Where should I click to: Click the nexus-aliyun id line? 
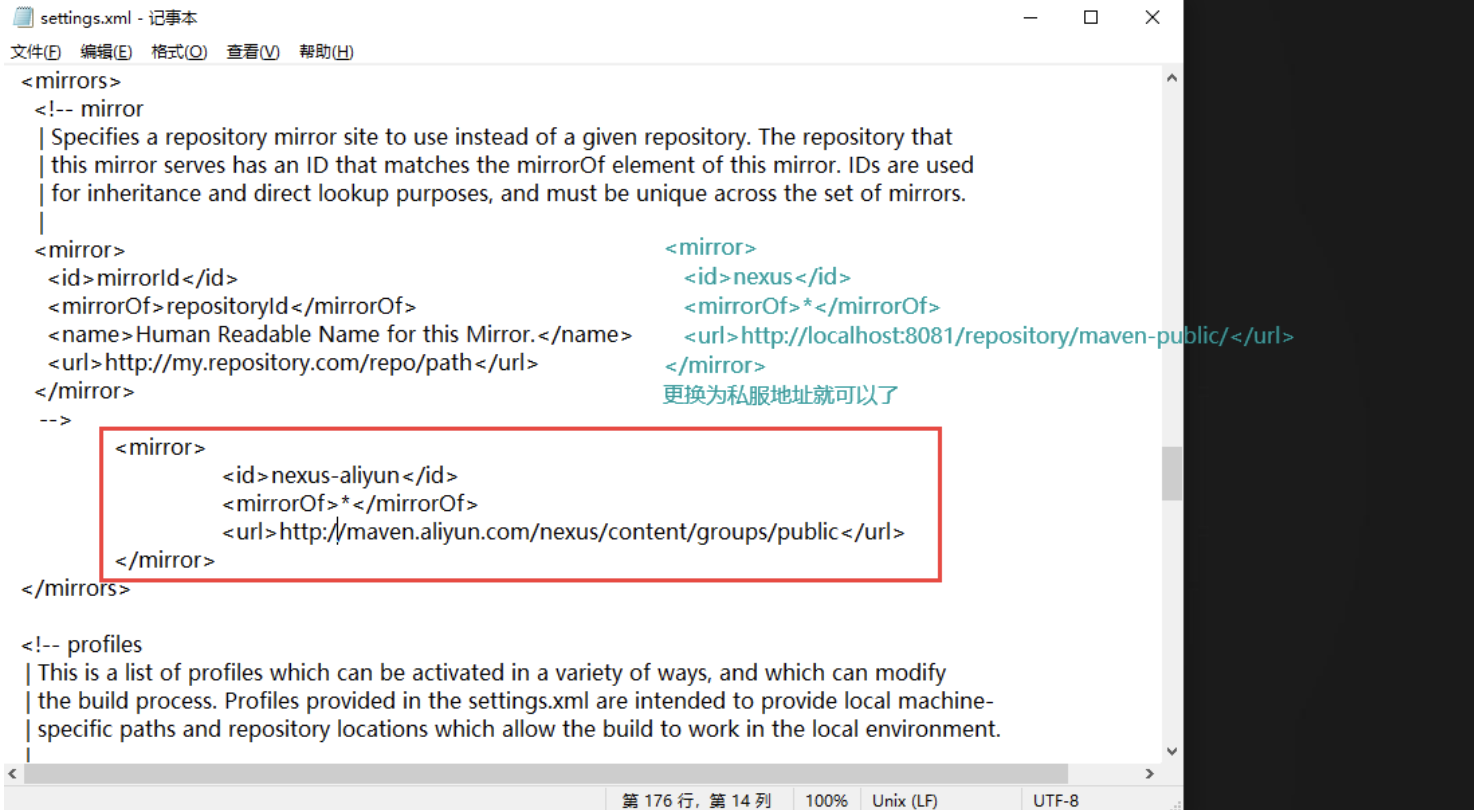[x=340, y=475]
